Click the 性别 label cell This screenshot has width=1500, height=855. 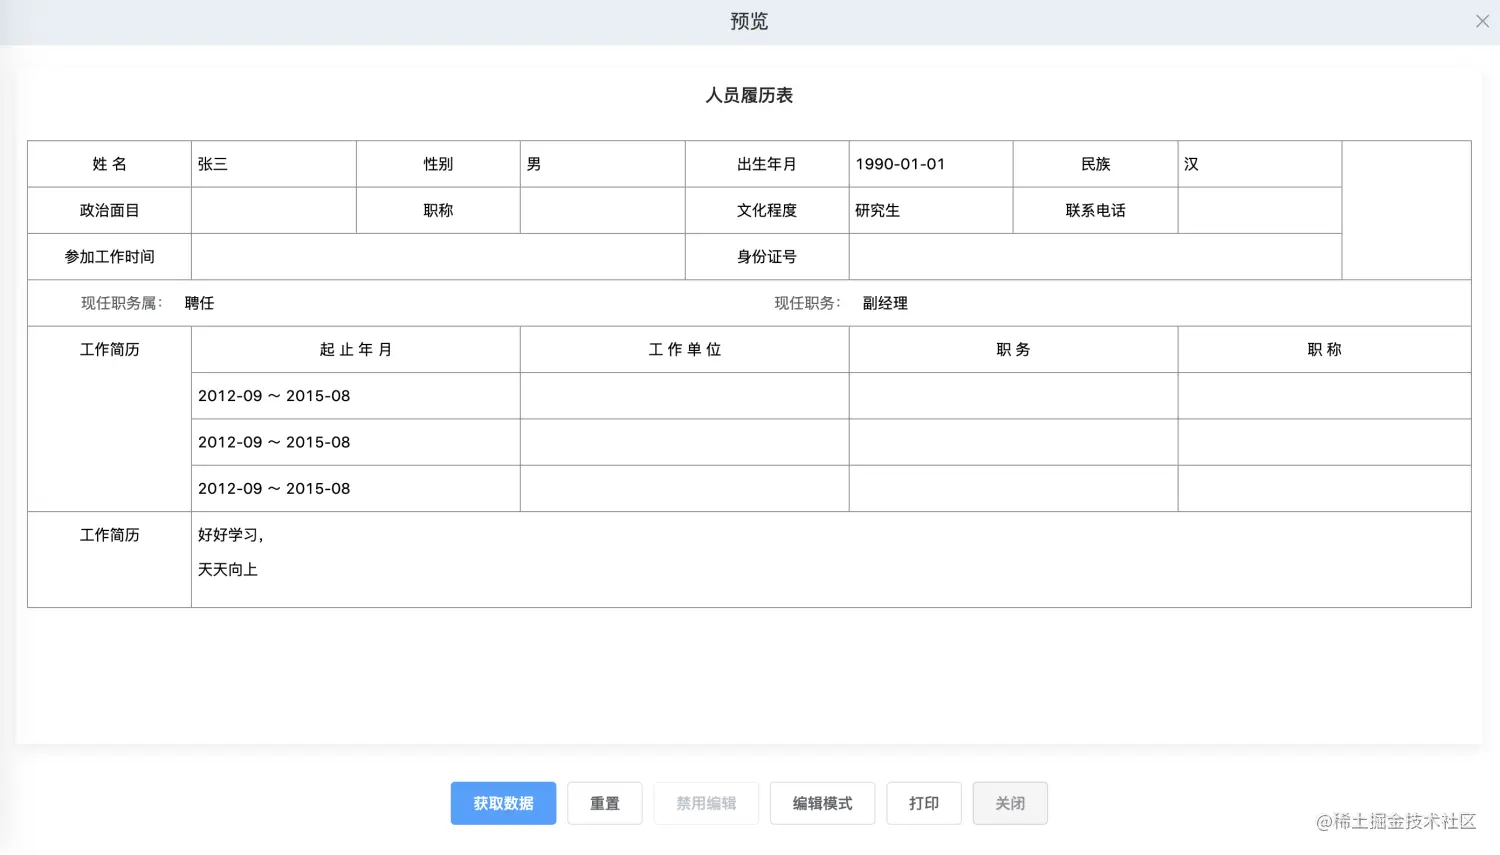pyautogui.click(x=438, y=164)
